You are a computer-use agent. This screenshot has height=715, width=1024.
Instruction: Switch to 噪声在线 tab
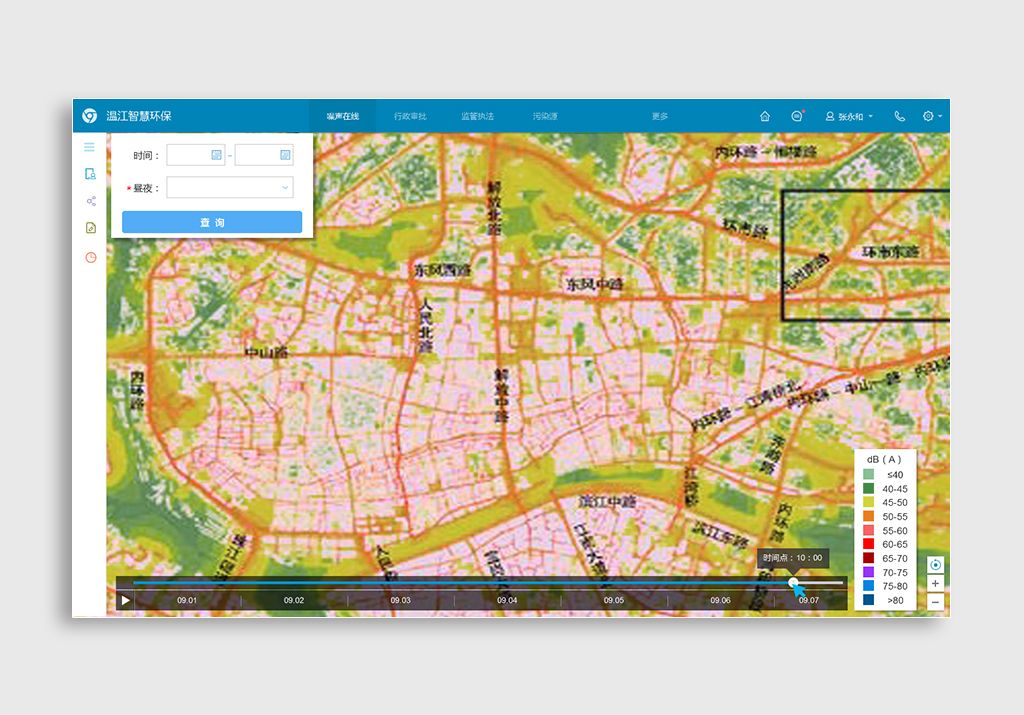click(343, 116)
